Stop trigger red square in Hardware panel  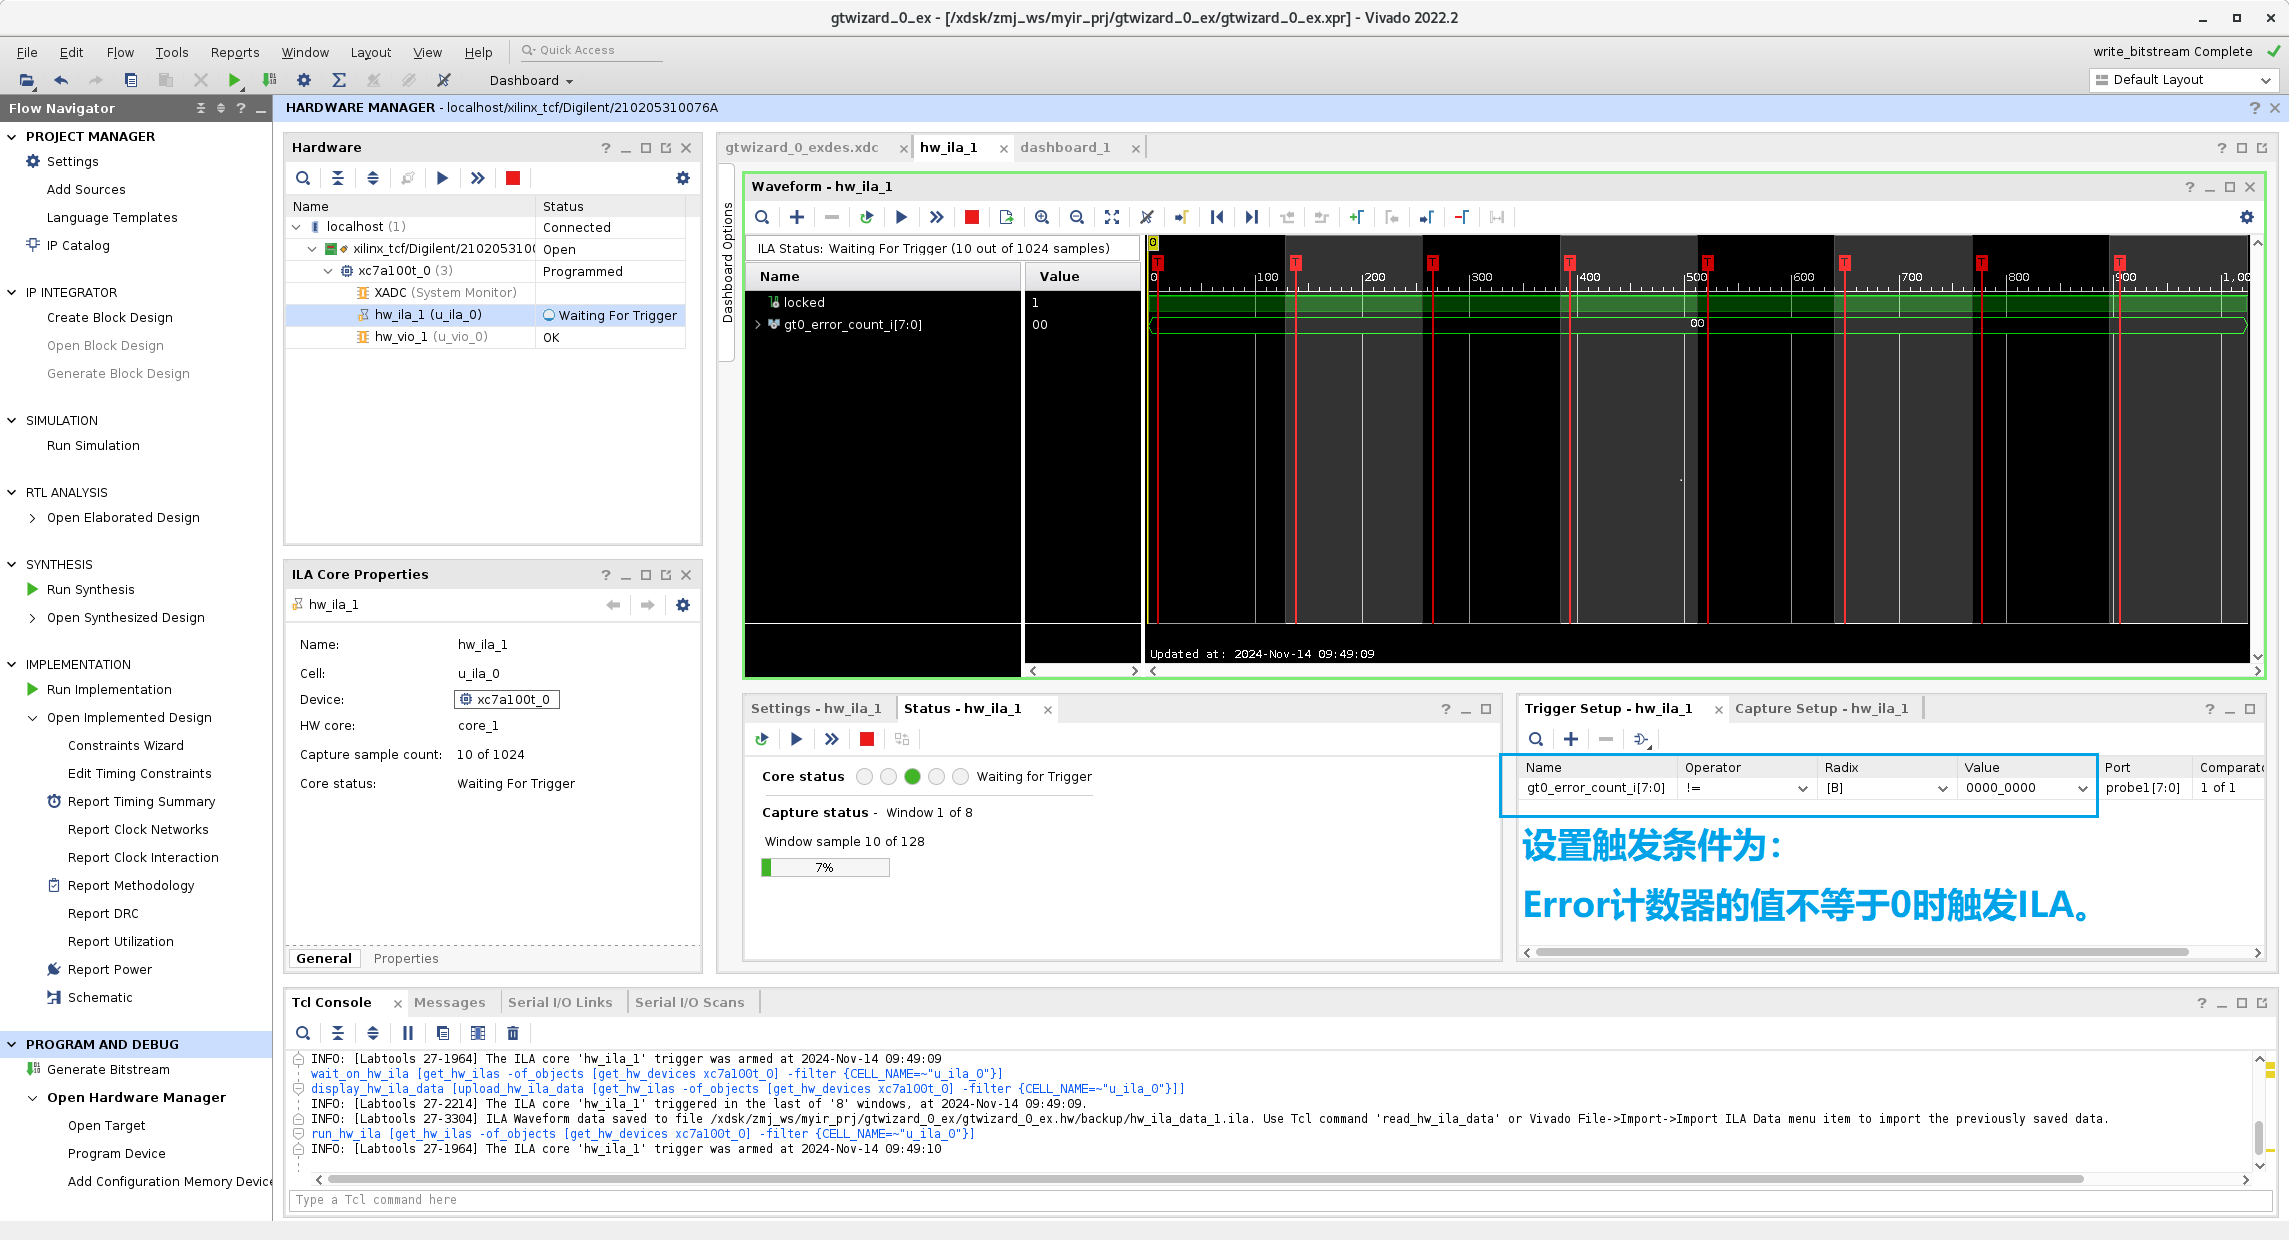point(513,178)
